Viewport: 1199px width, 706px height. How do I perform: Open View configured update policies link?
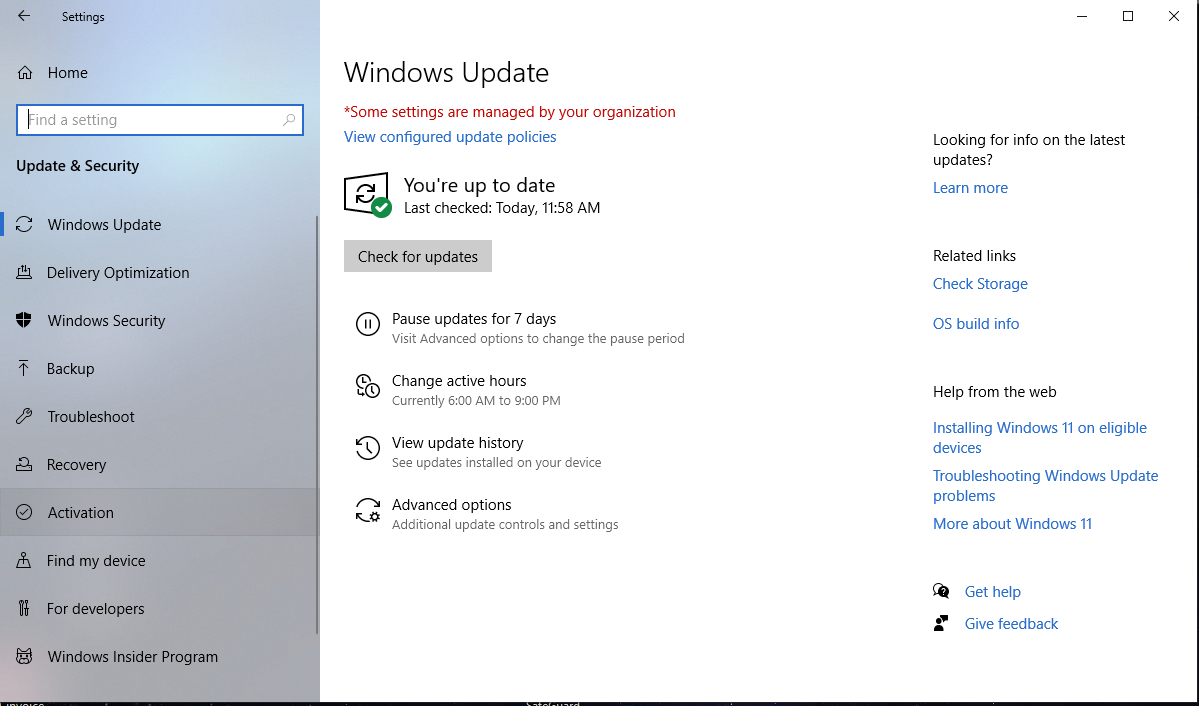[450, 137]
